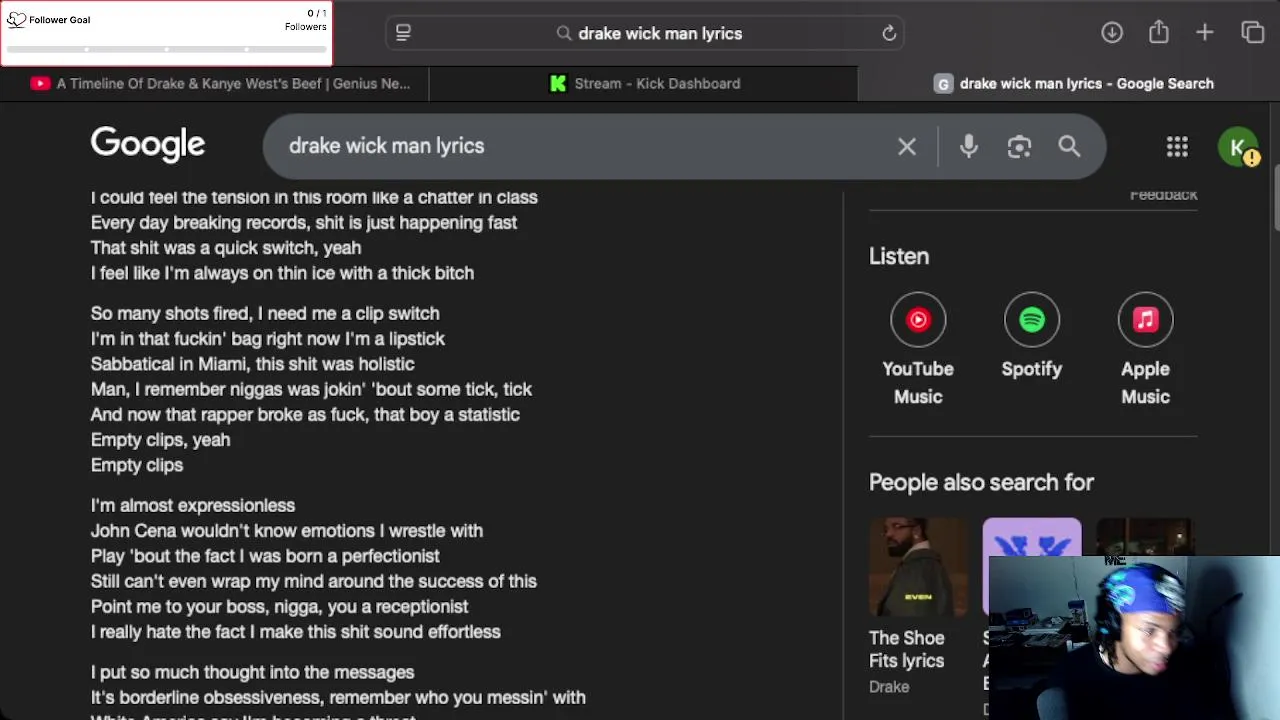Click the Kick favicon on the dashboard tab

tap(558, 84)
